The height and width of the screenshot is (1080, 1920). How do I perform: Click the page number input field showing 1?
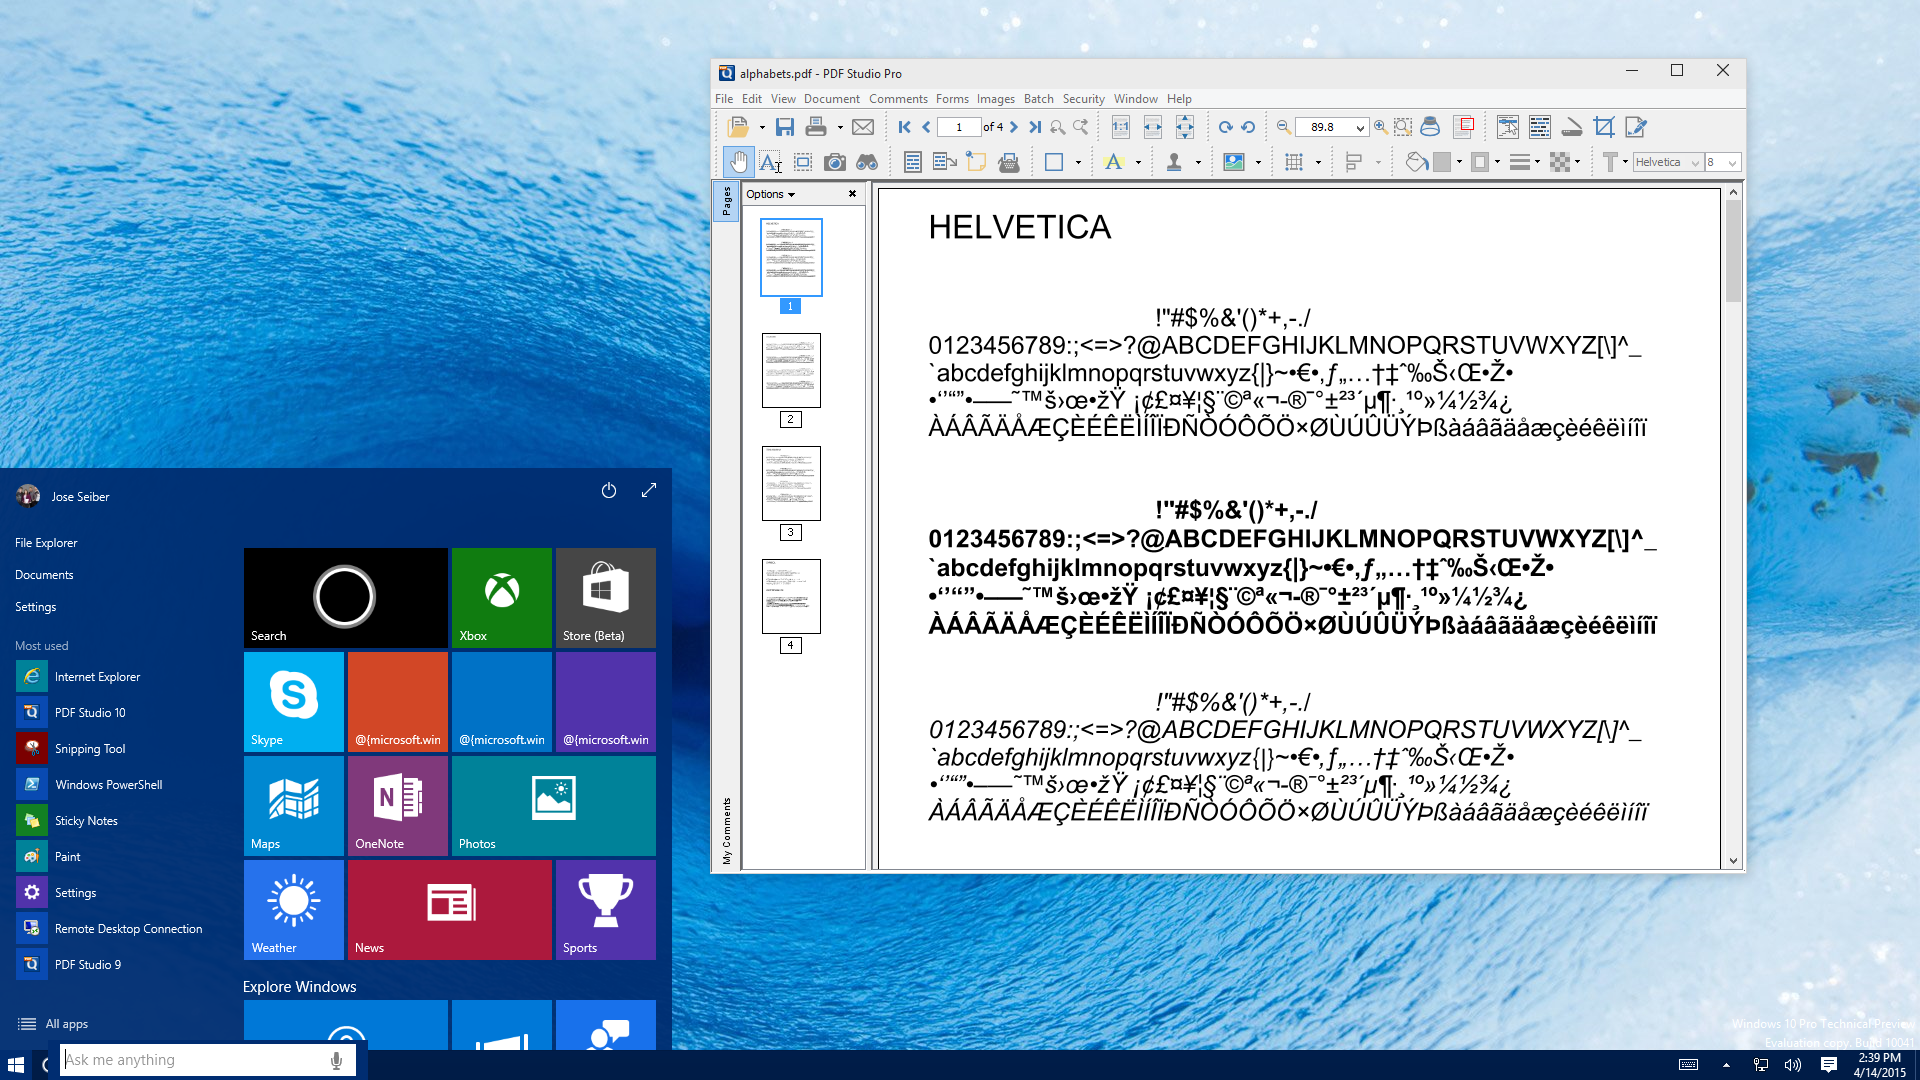(x=957, y=127)
